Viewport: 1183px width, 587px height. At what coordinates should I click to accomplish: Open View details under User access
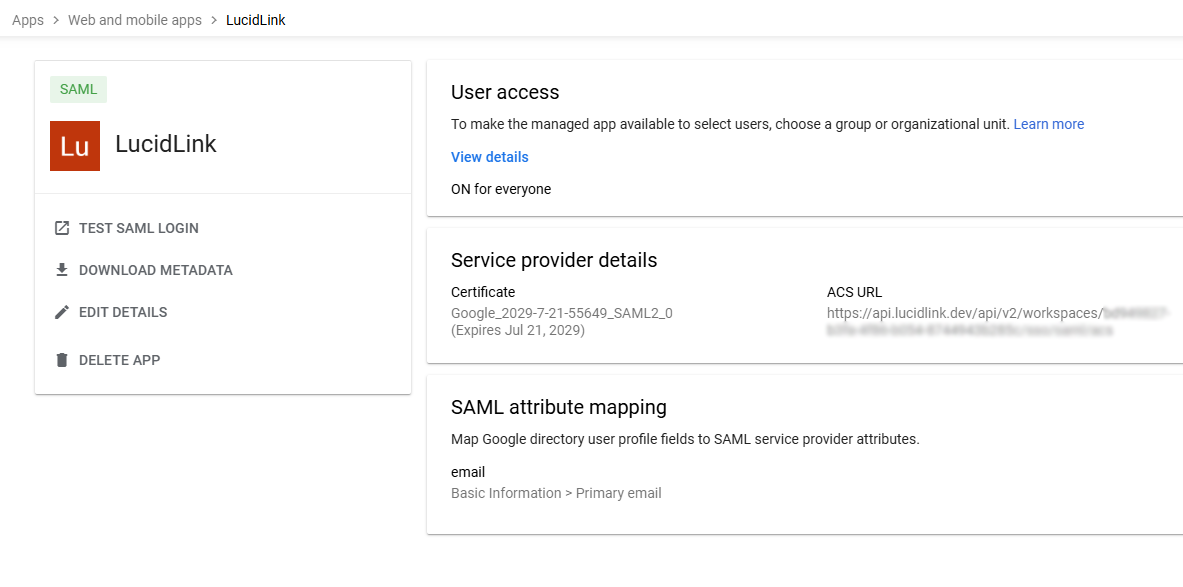(x=490, y=157)
